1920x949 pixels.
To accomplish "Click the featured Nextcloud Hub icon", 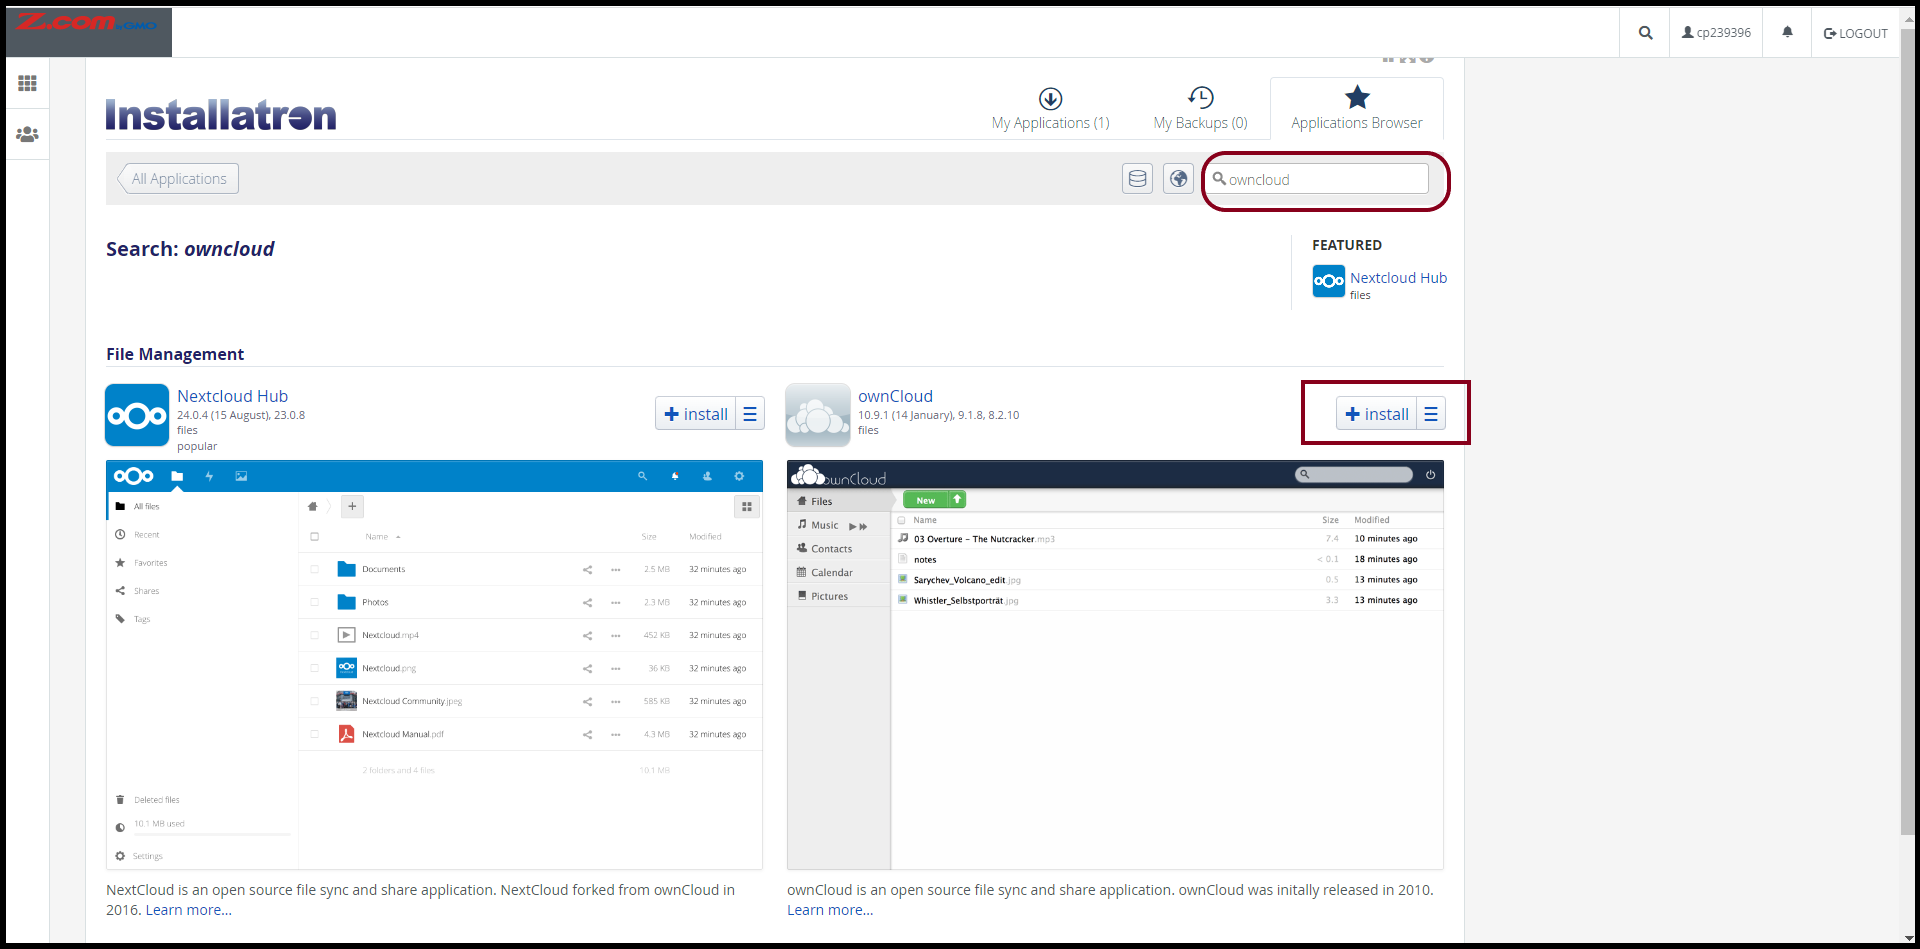I will 1328,281.
